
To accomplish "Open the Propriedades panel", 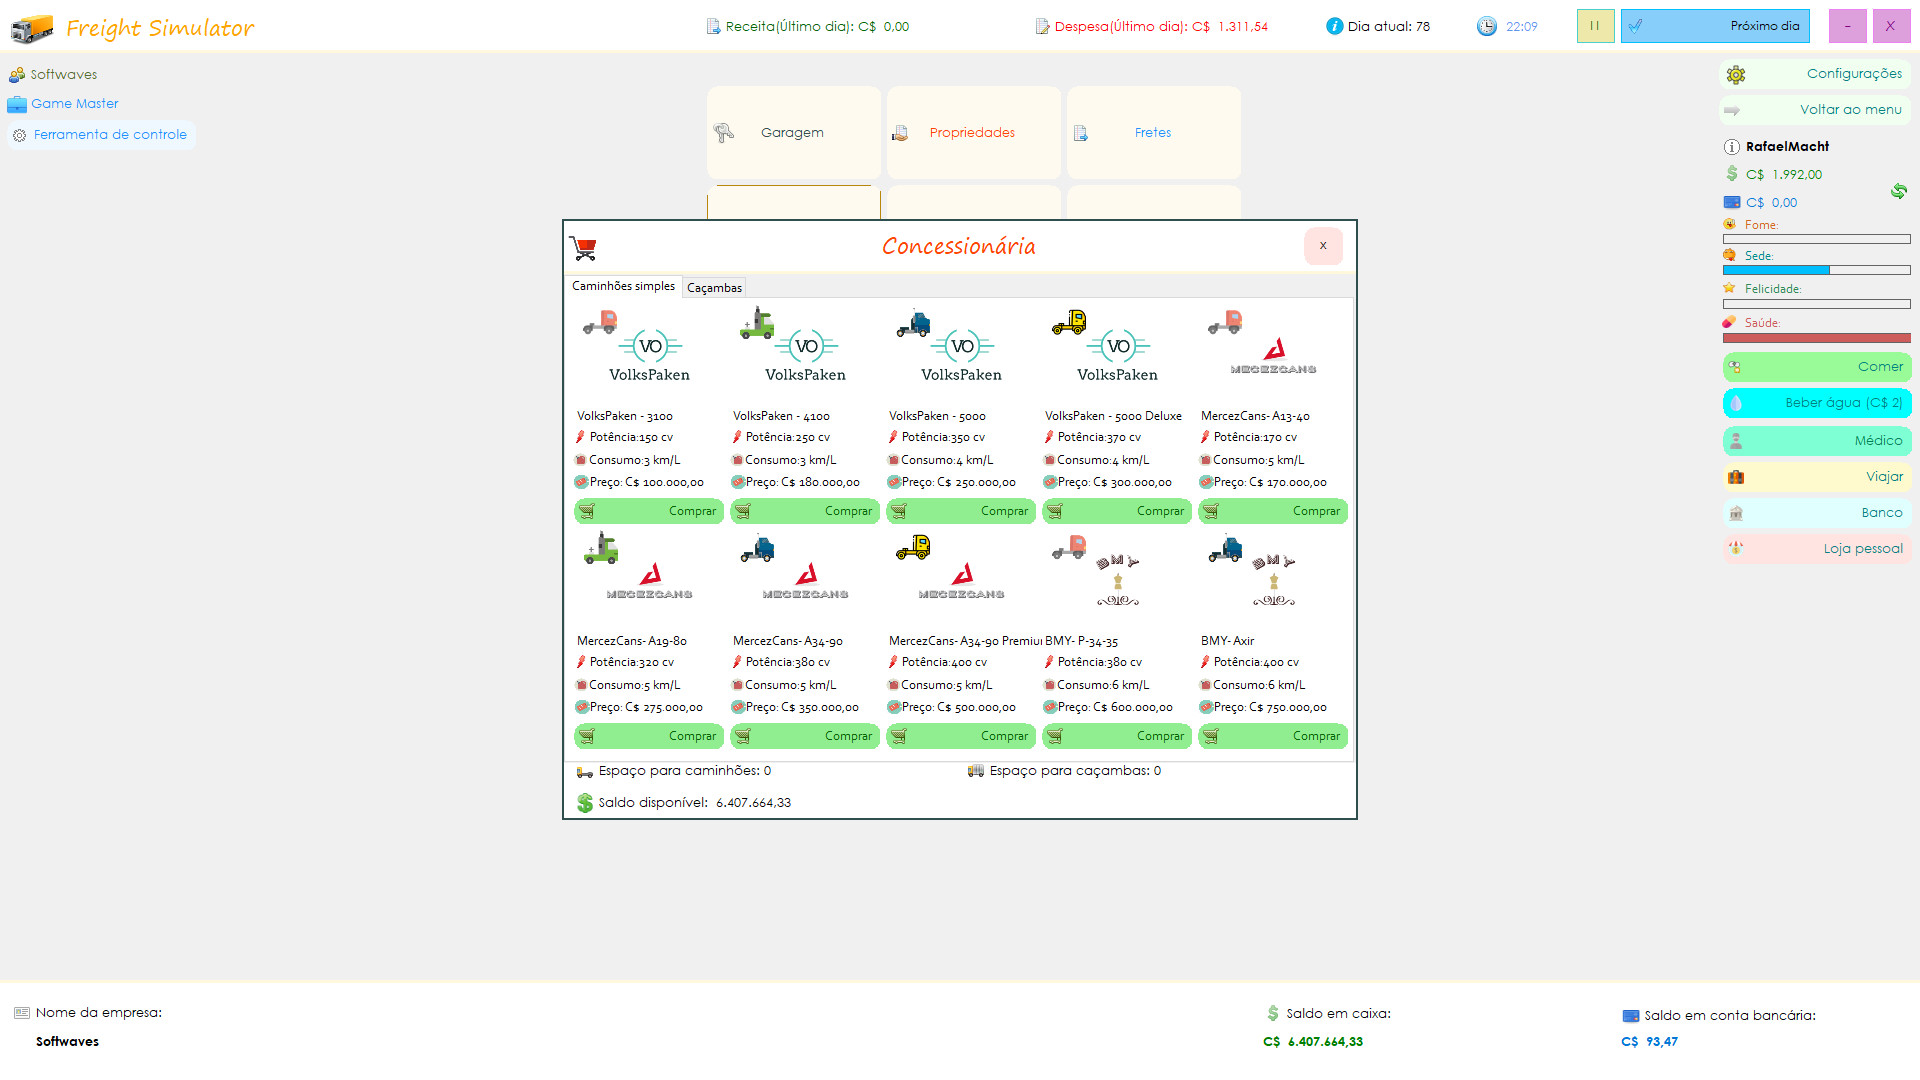I will coord(973,133).
